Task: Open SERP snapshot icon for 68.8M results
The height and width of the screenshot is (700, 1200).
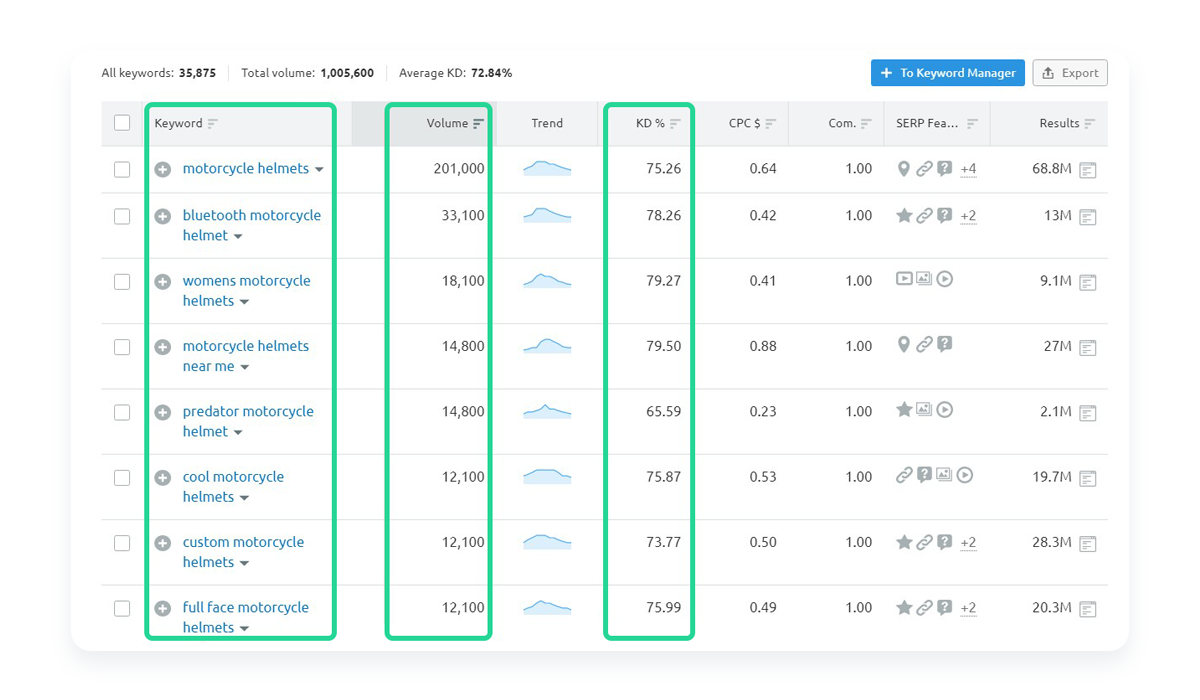Action: pyautogui.click(x=1088, y=170)
